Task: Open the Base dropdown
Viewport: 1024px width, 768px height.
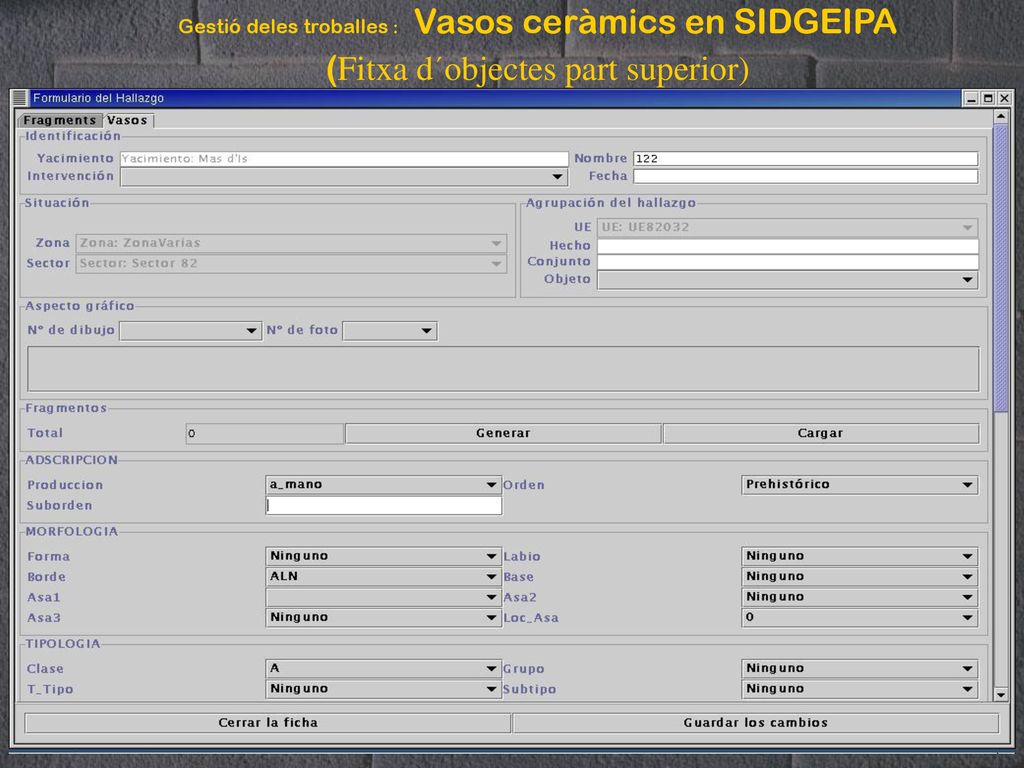Action: [x=859, y=577]
